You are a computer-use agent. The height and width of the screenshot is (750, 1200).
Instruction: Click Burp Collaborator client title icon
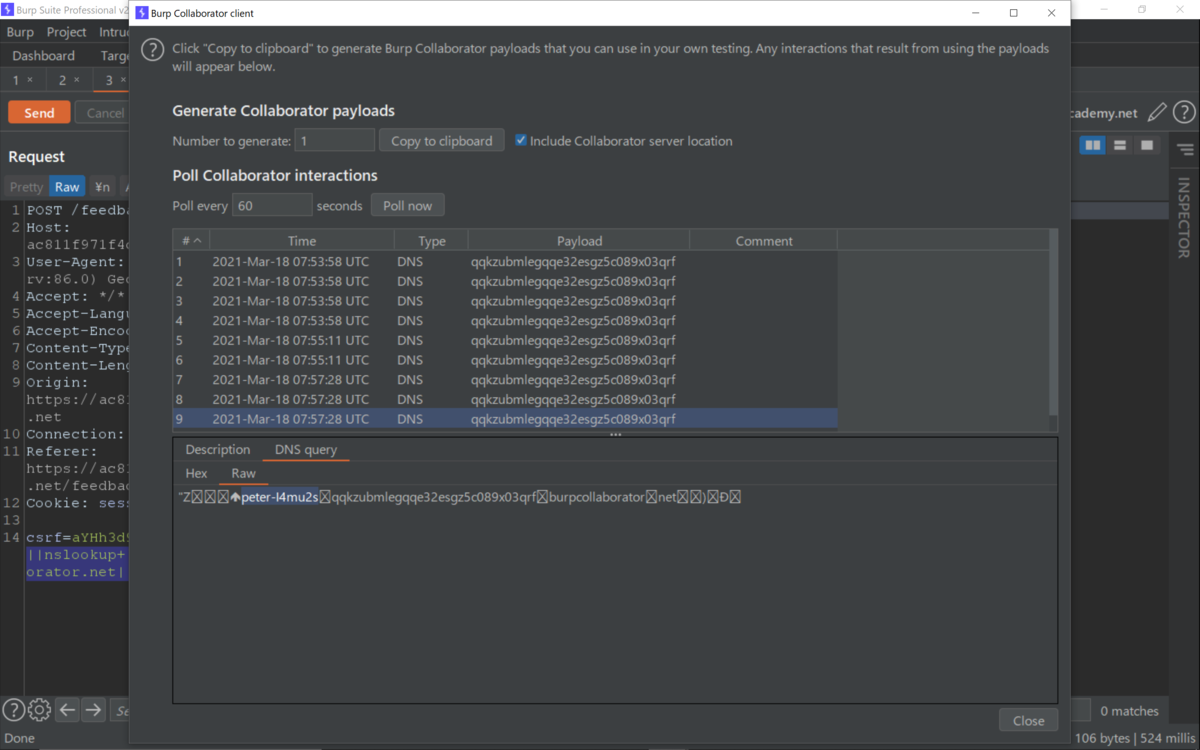click(x=141, y=13)
